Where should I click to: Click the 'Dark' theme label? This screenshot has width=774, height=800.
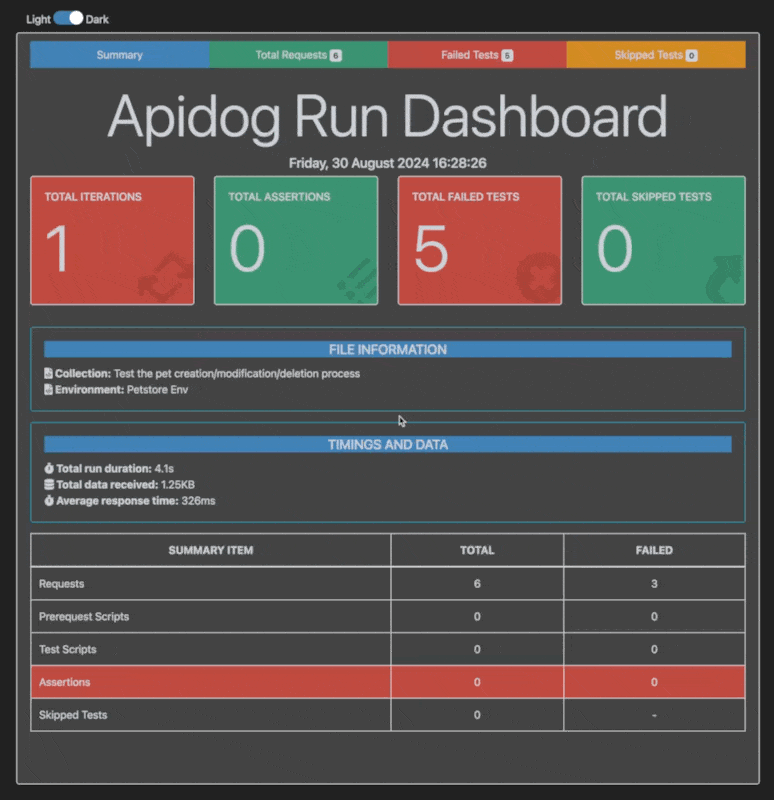click(97, 19)
